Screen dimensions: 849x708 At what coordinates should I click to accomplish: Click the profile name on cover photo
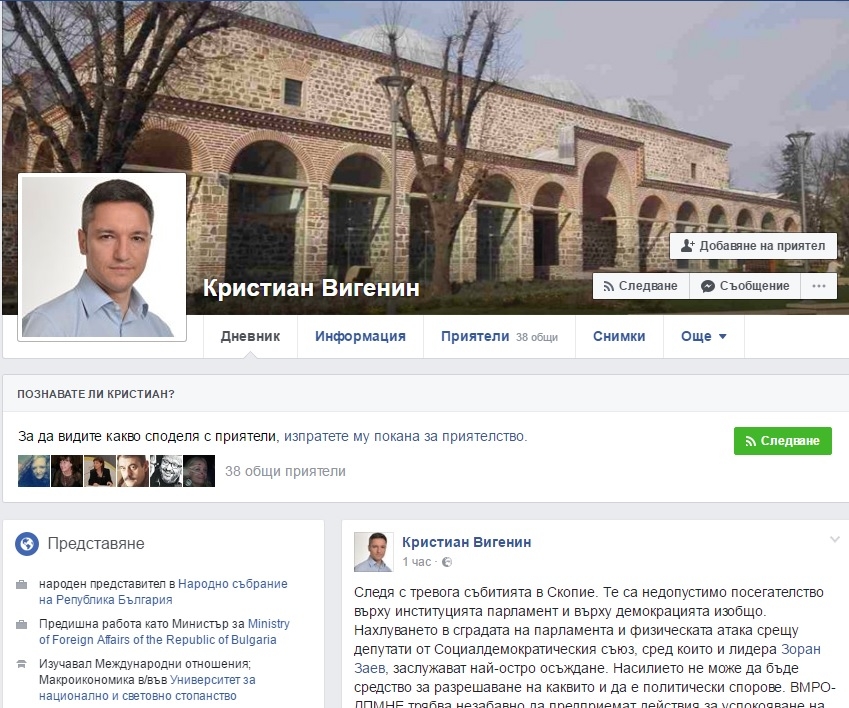click(311, 287)
